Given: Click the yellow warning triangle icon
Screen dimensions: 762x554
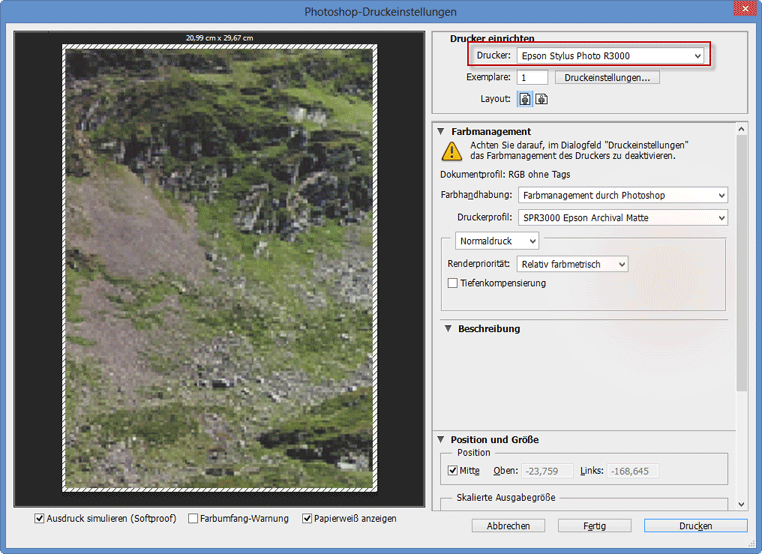Looking at the screenshot, I should [452, 151].
